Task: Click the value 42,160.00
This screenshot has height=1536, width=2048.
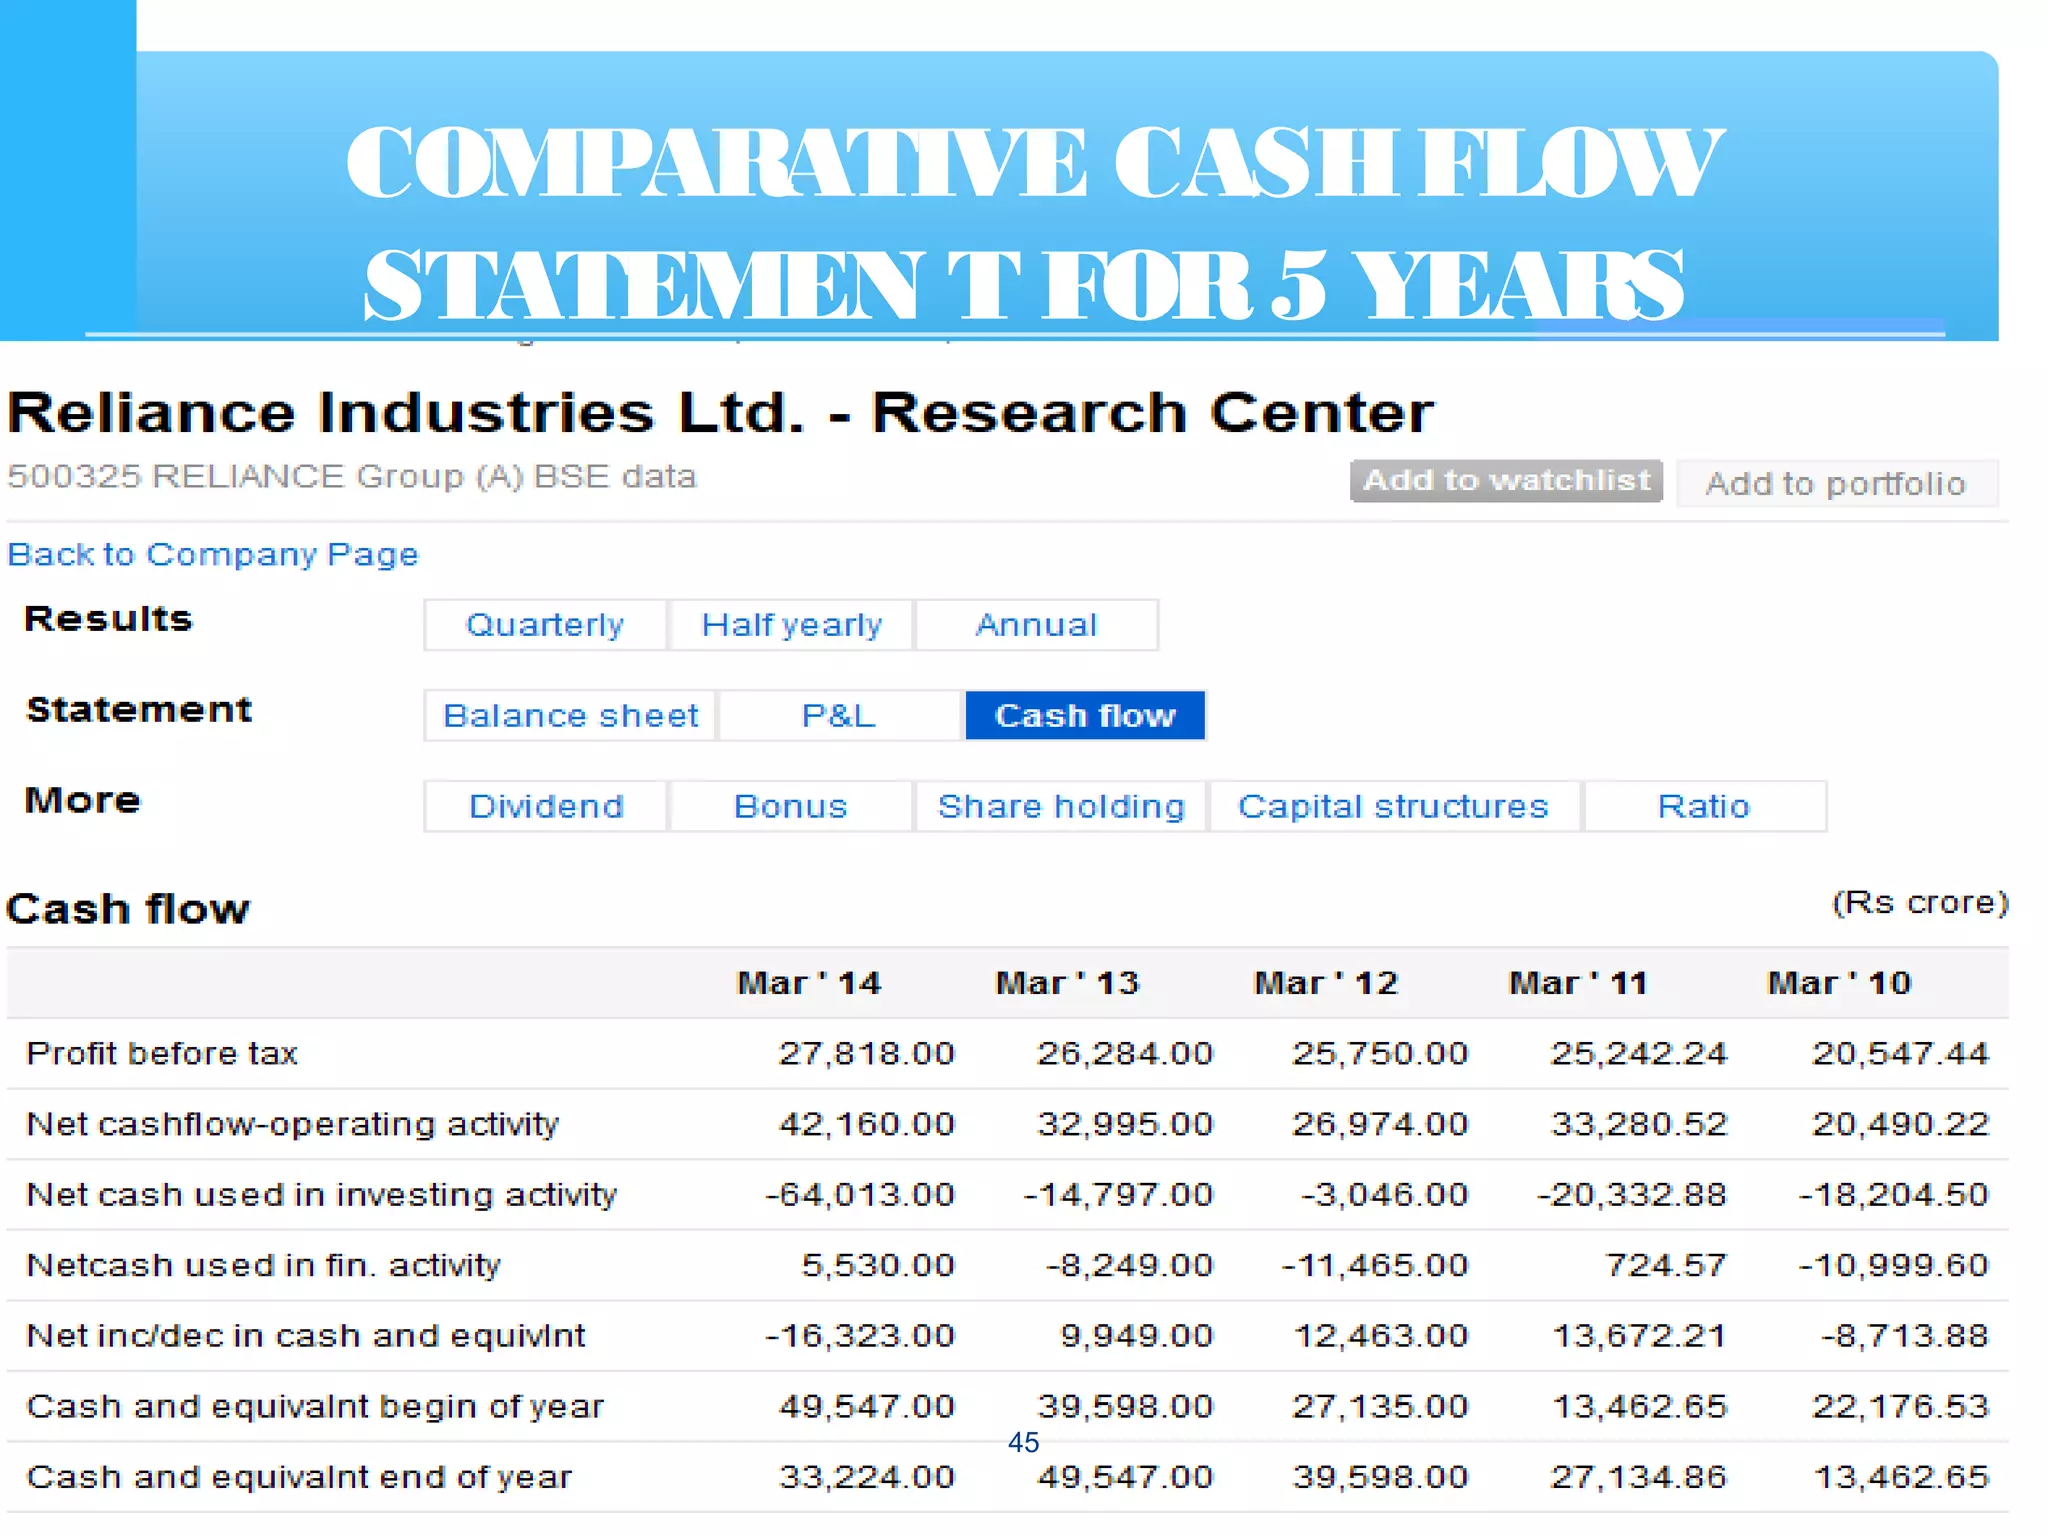Action: pyautogui.click(x=867, y=1124)
